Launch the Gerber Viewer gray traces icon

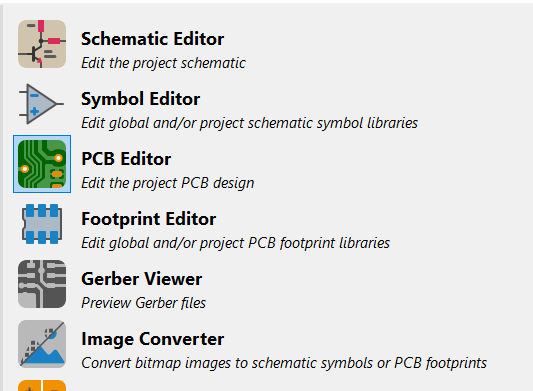pyautogui.click(x=42, y=284)
